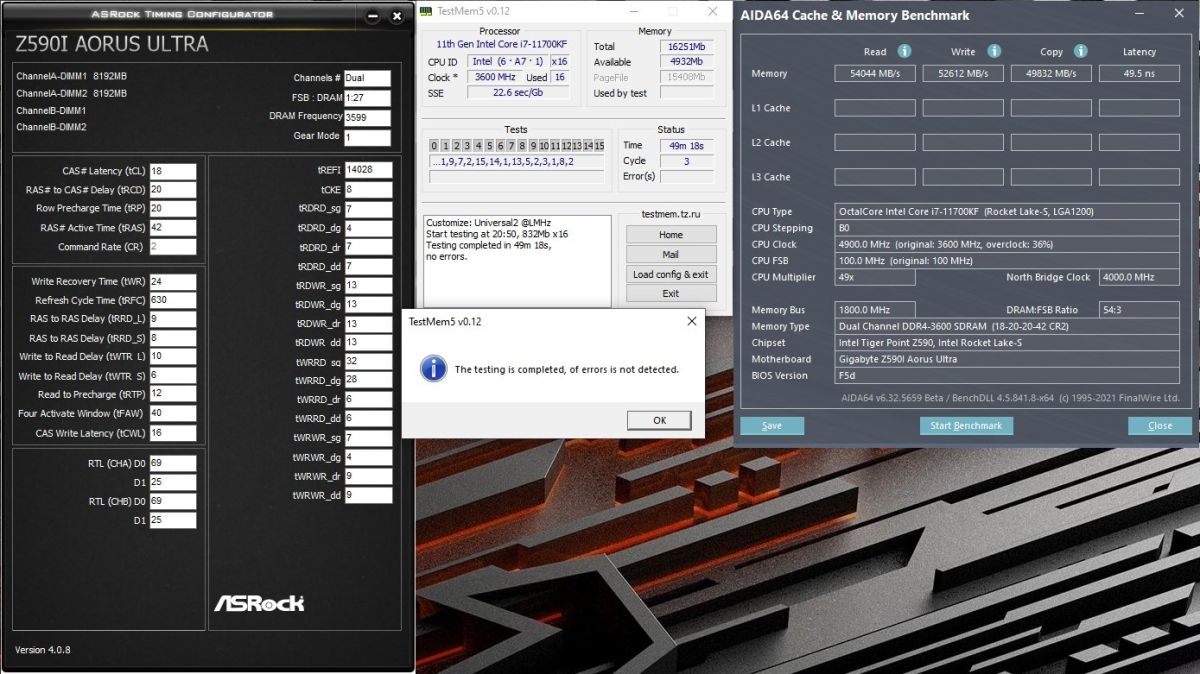Click the Channels # field showing Dual

pyautogui.click(x=368, y=78)
